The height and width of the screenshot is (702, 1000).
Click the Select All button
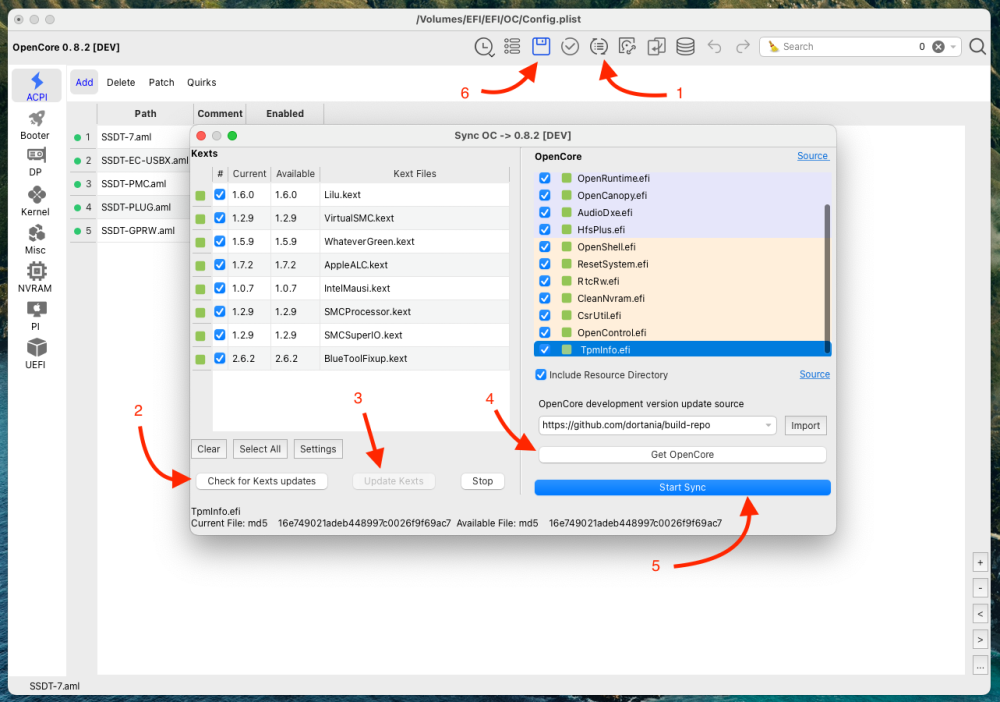coord(260,449)
